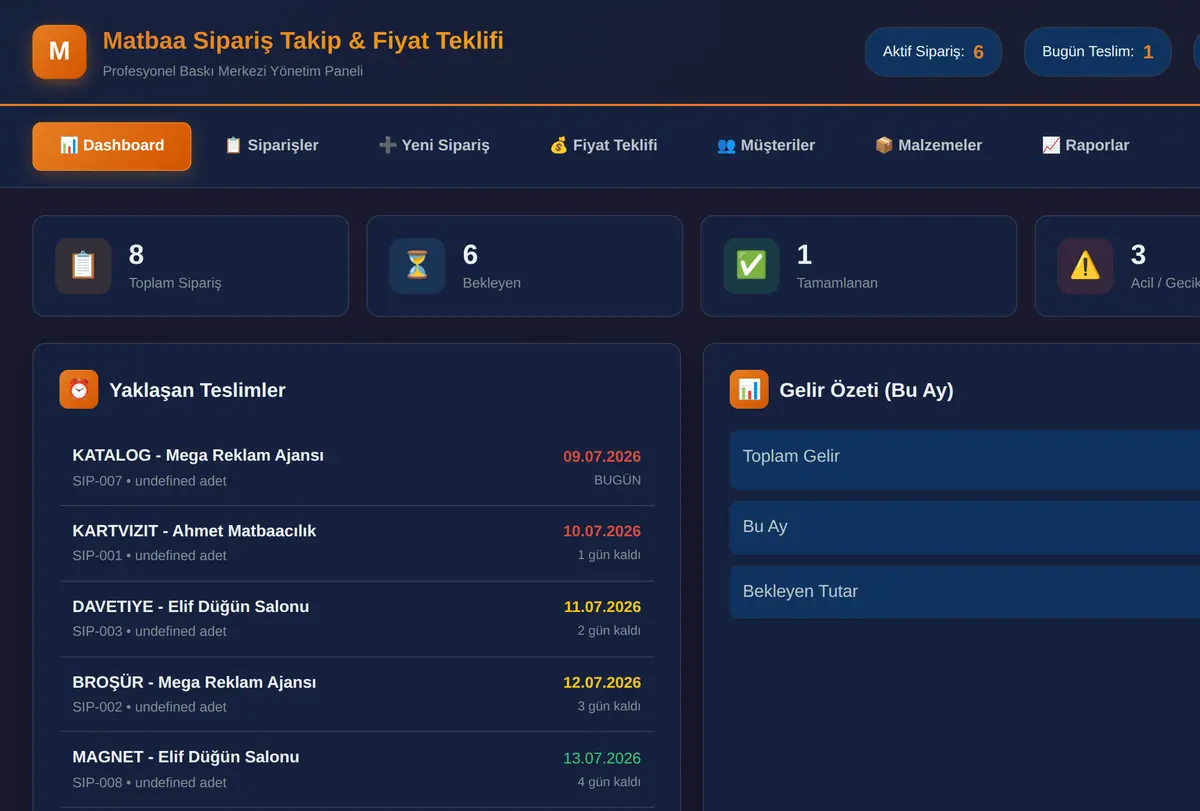The width and height of the screenshot is (1200, 811).
Task: Click the '4 gün kaldı' label
Action: pos(609,782)
